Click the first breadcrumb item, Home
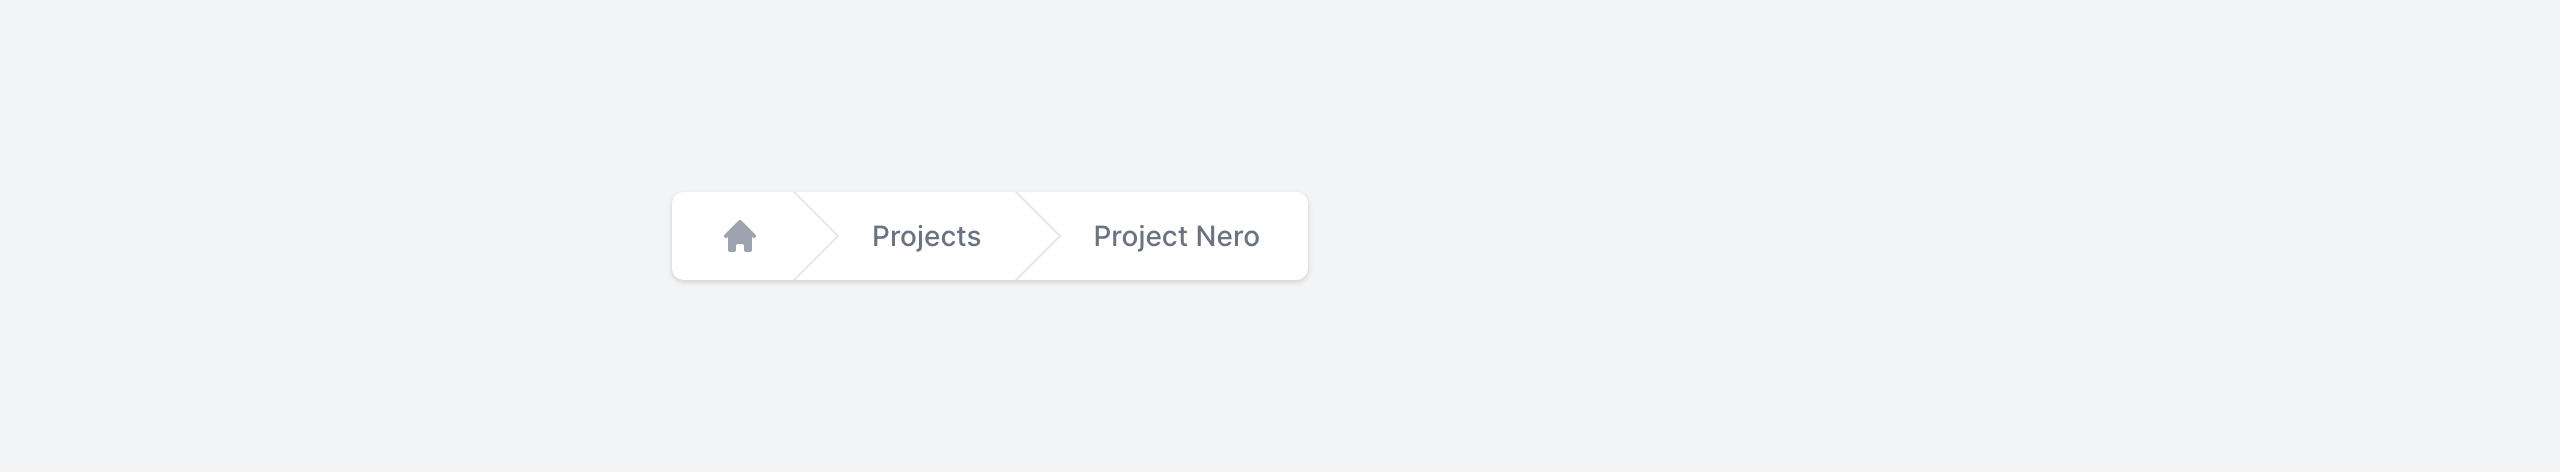Viewport: 2560px width, 472px height. (740, 236)
